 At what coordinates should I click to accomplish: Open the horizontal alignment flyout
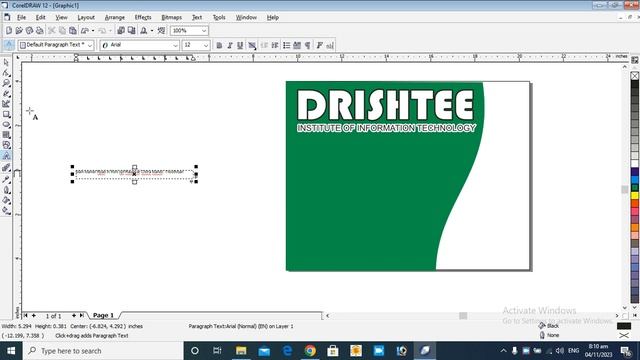(252, 45)
